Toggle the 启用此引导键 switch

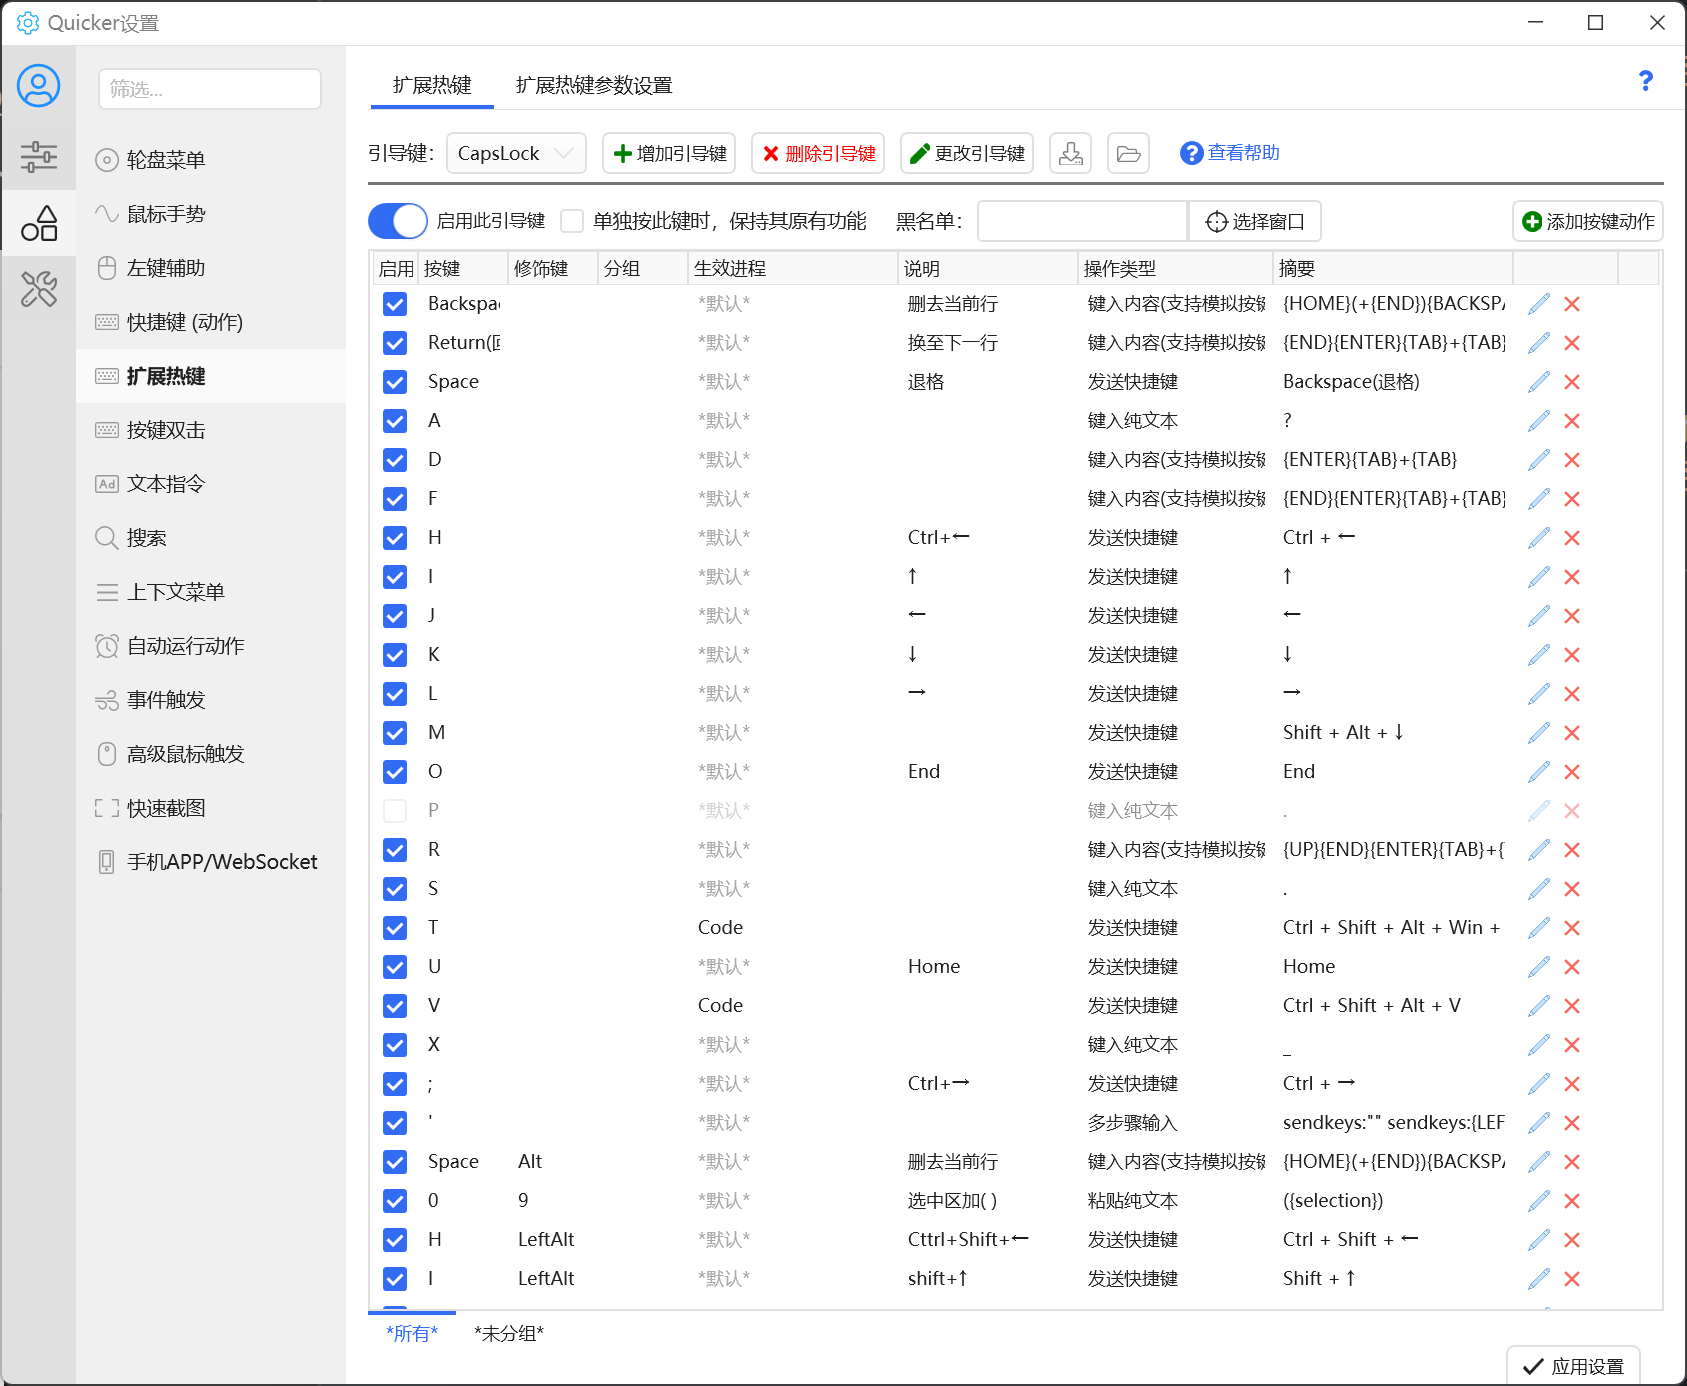pyautogui.click(x=398, y=221)
